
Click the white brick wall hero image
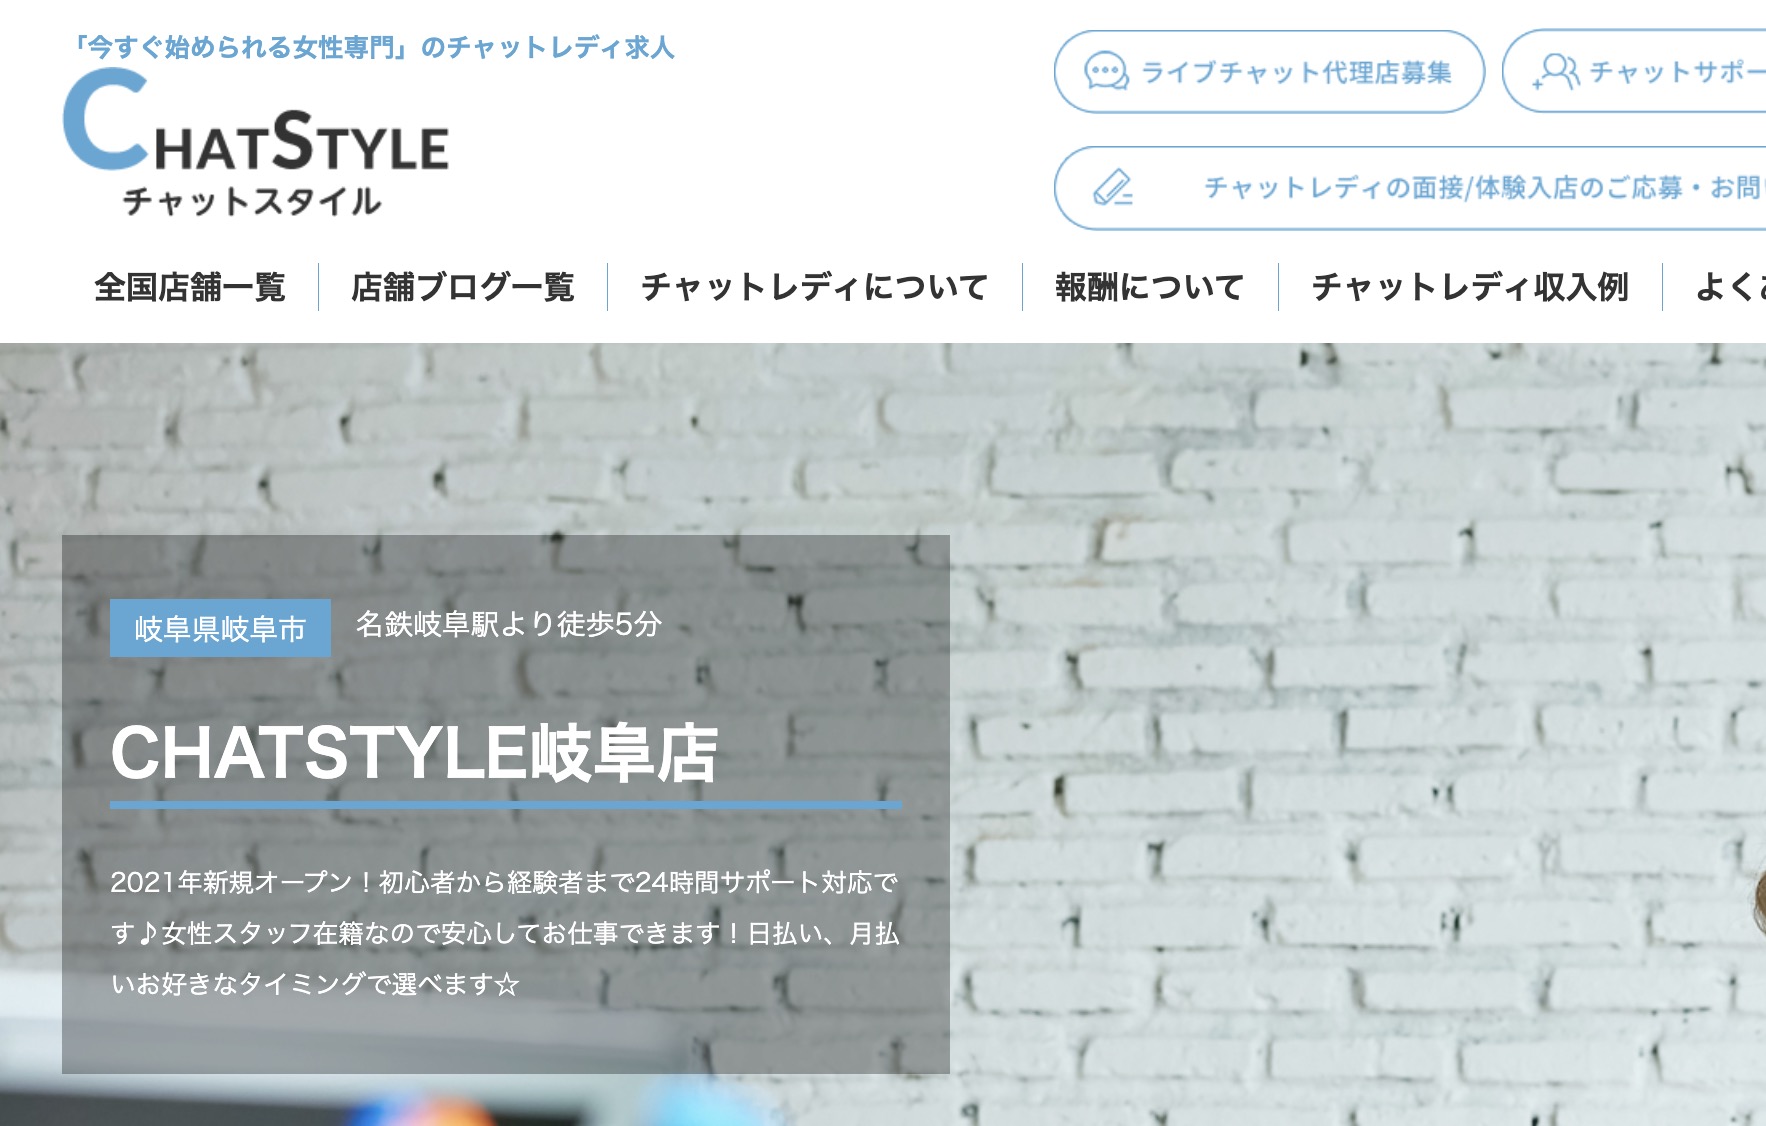pos(1350,700)
